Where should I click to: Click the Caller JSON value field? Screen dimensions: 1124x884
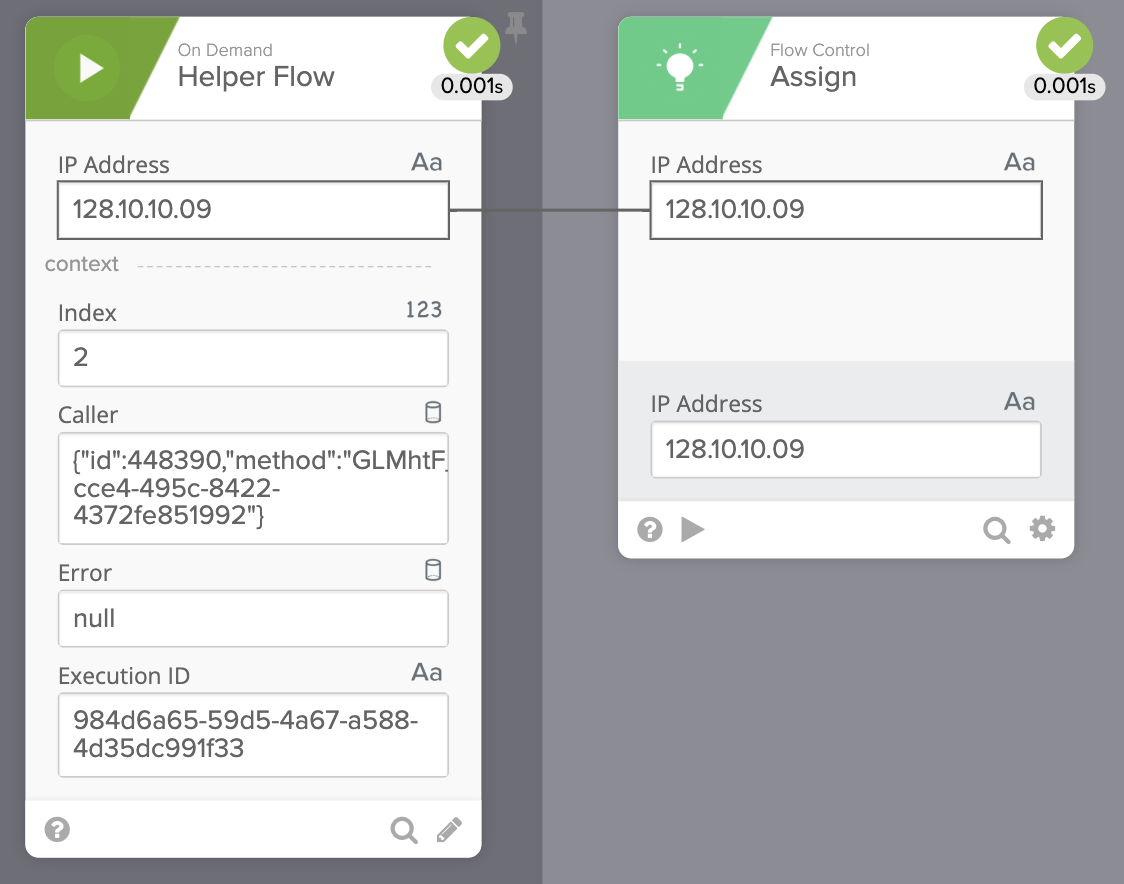253,488
